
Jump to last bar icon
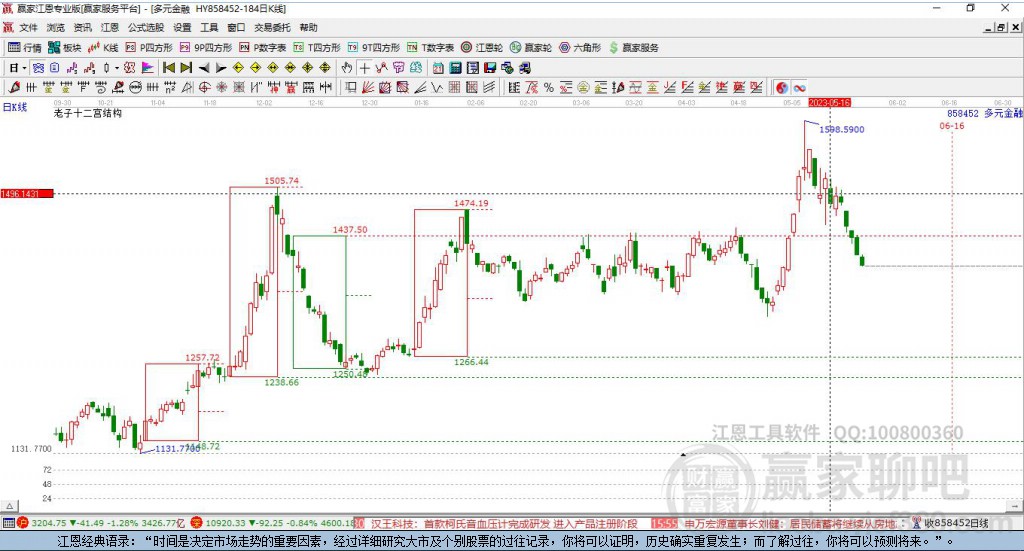click(186, 68)
